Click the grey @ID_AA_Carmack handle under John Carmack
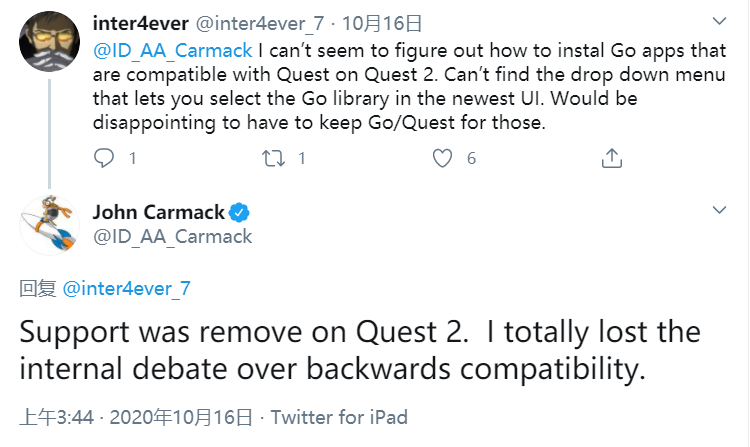This screenshot has height=447, width=750. (172, 237)
